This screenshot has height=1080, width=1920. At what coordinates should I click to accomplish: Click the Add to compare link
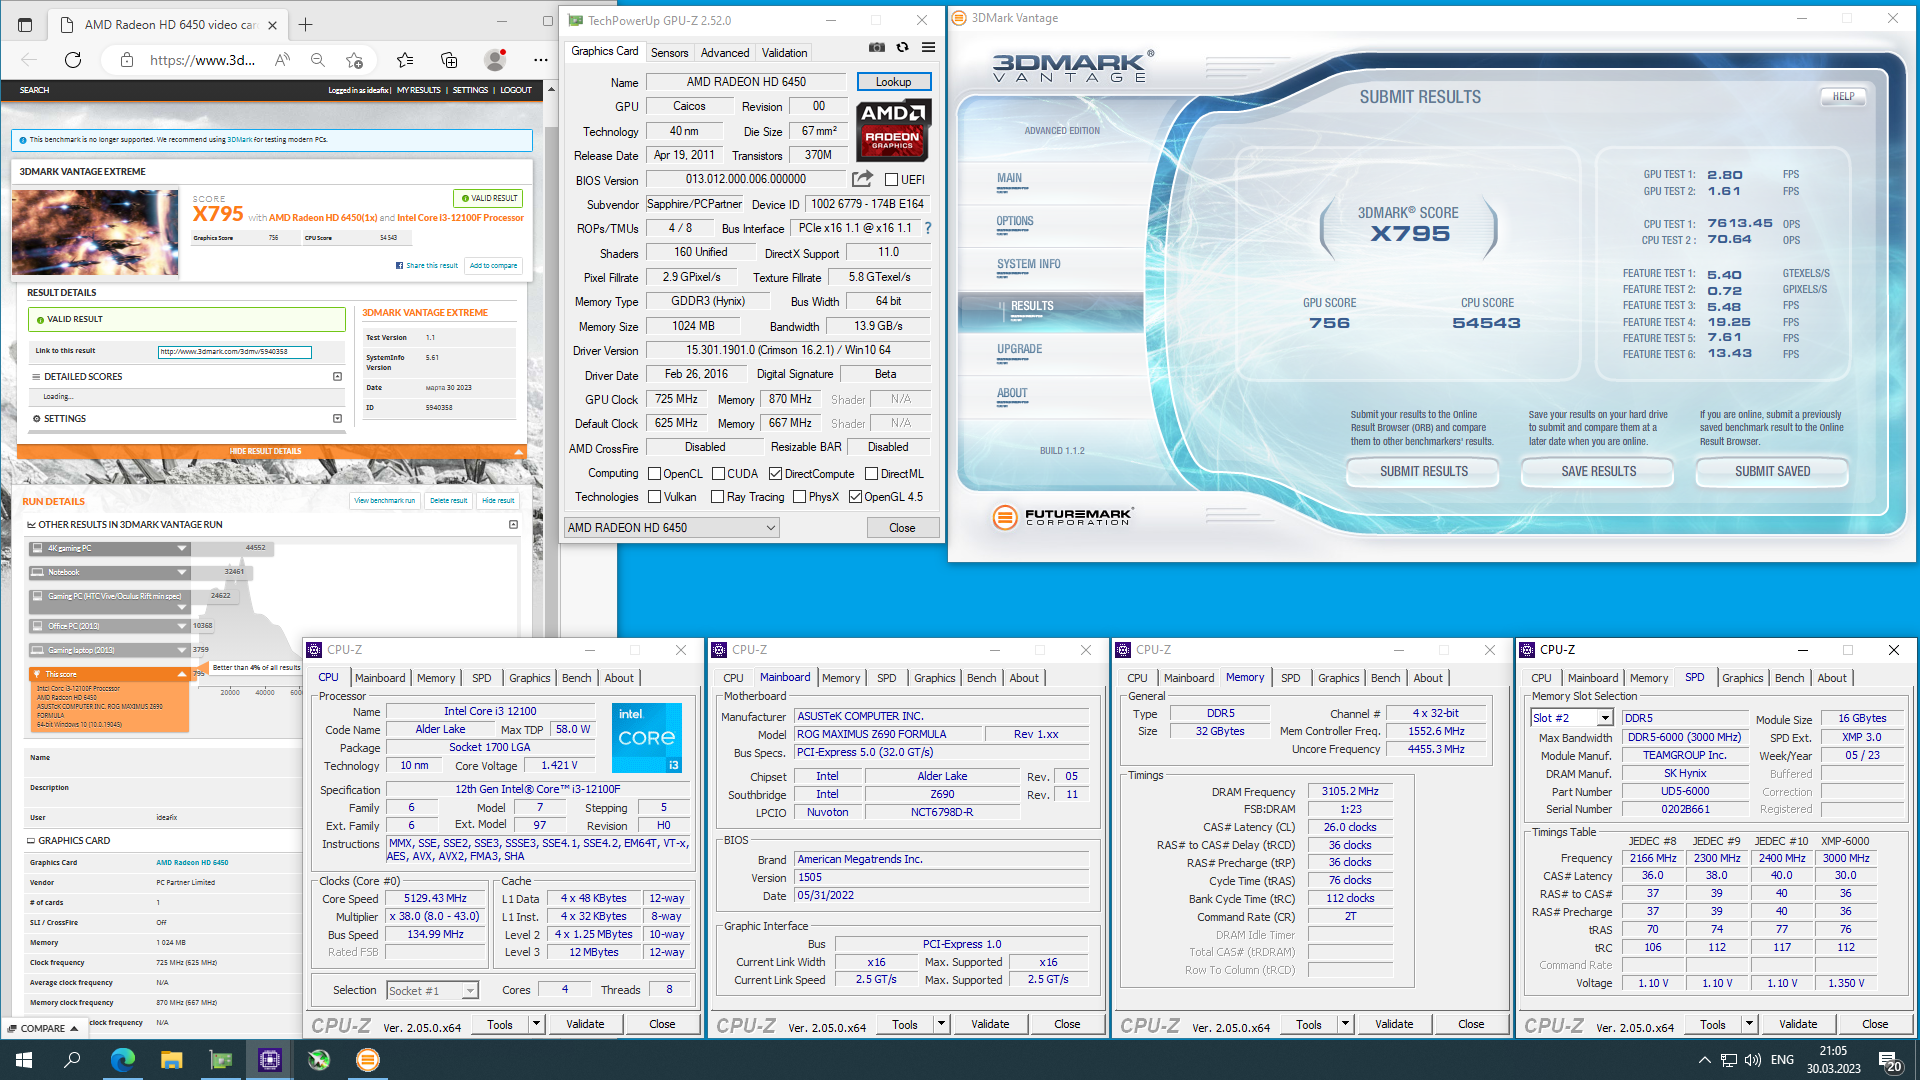(493, 266)
